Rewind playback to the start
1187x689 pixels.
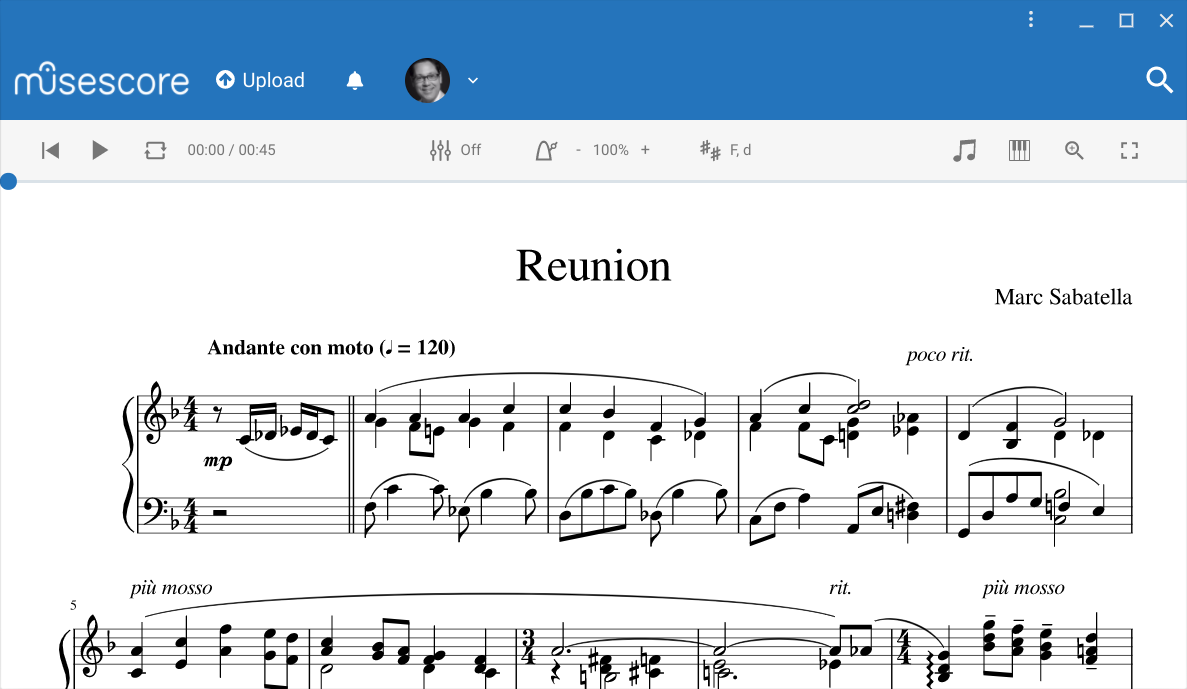click(50, 150)
